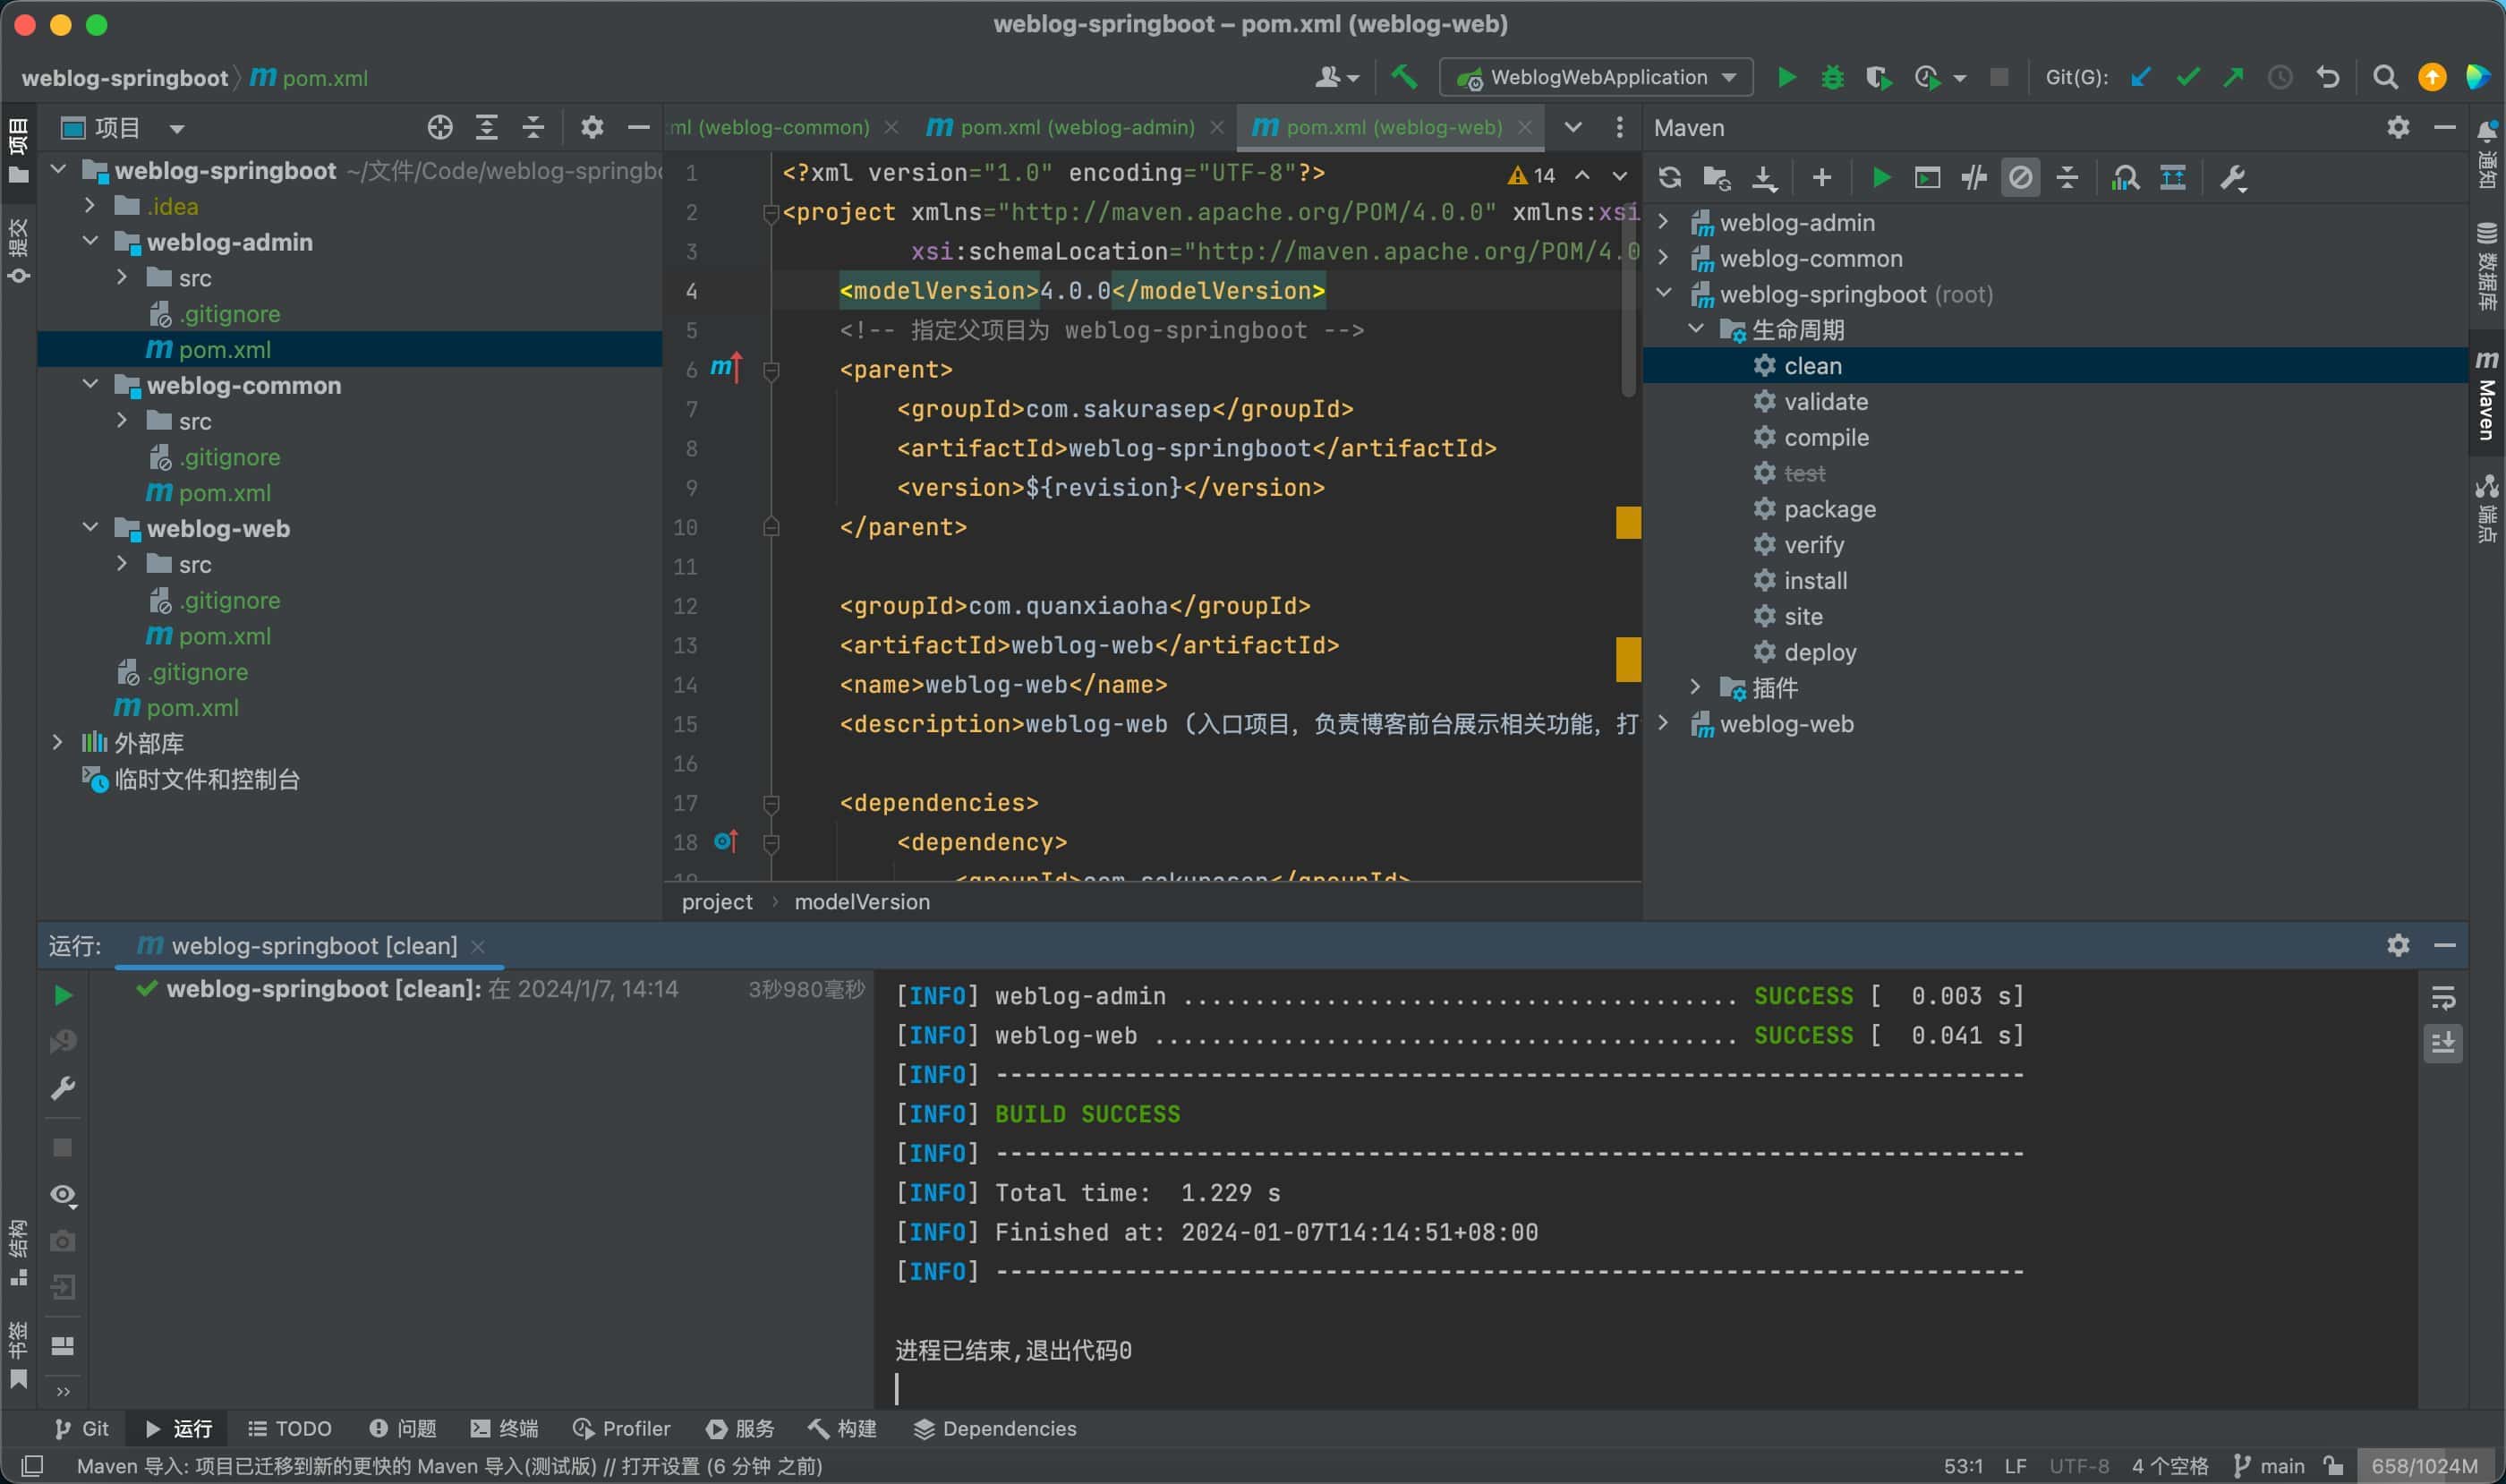Debug WeblogWebApplication with the bug icon
Screen dimensions: 2506x1484
(x=1832, y=77)
